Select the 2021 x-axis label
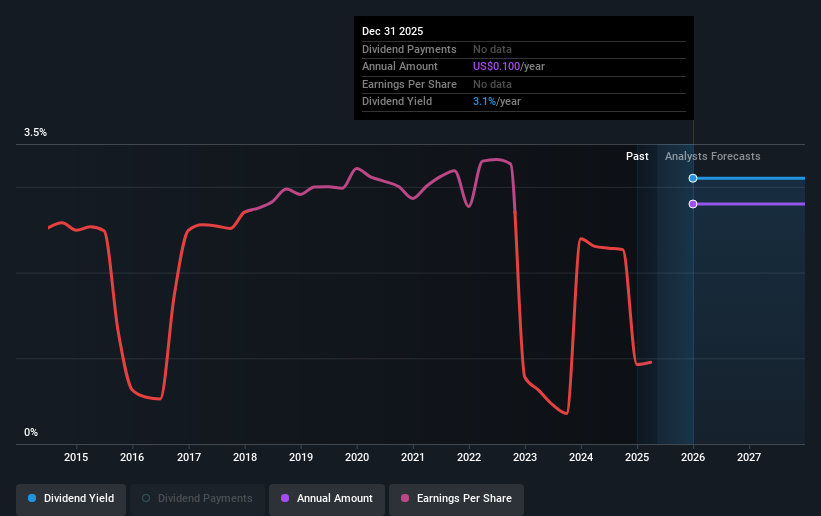821x516 pixels. (x=413, y=457)
